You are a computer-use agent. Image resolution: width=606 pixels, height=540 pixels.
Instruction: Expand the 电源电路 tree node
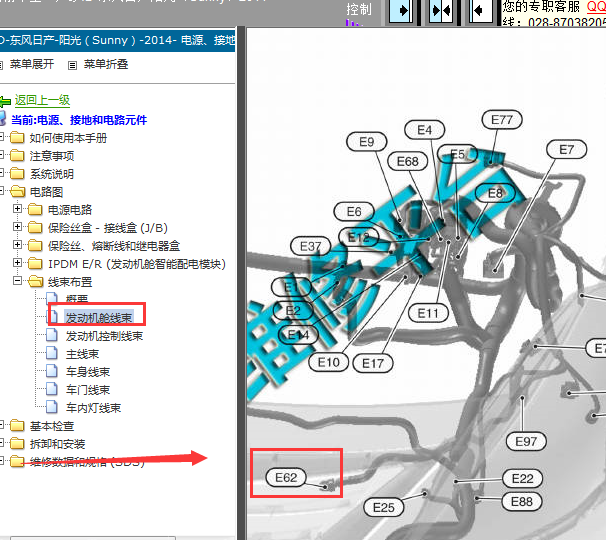17,209
